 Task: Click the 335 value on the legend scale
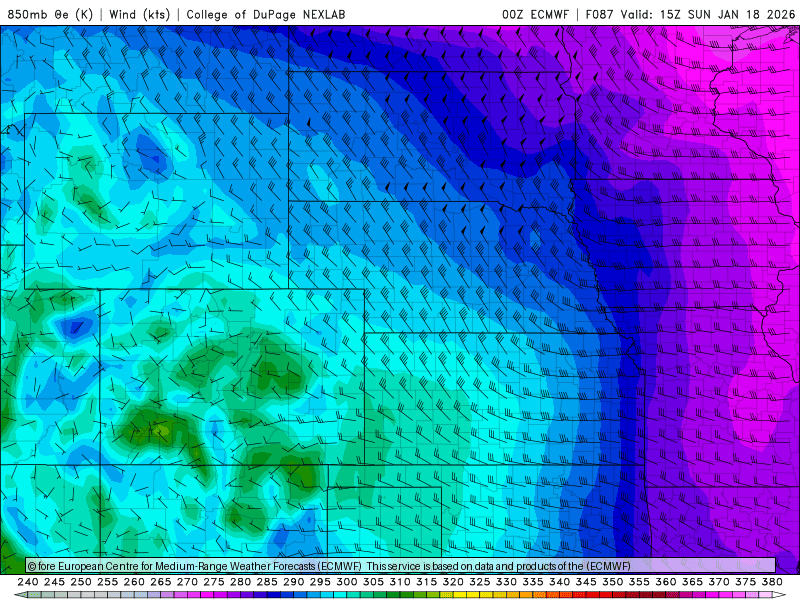tap(533, 582)
